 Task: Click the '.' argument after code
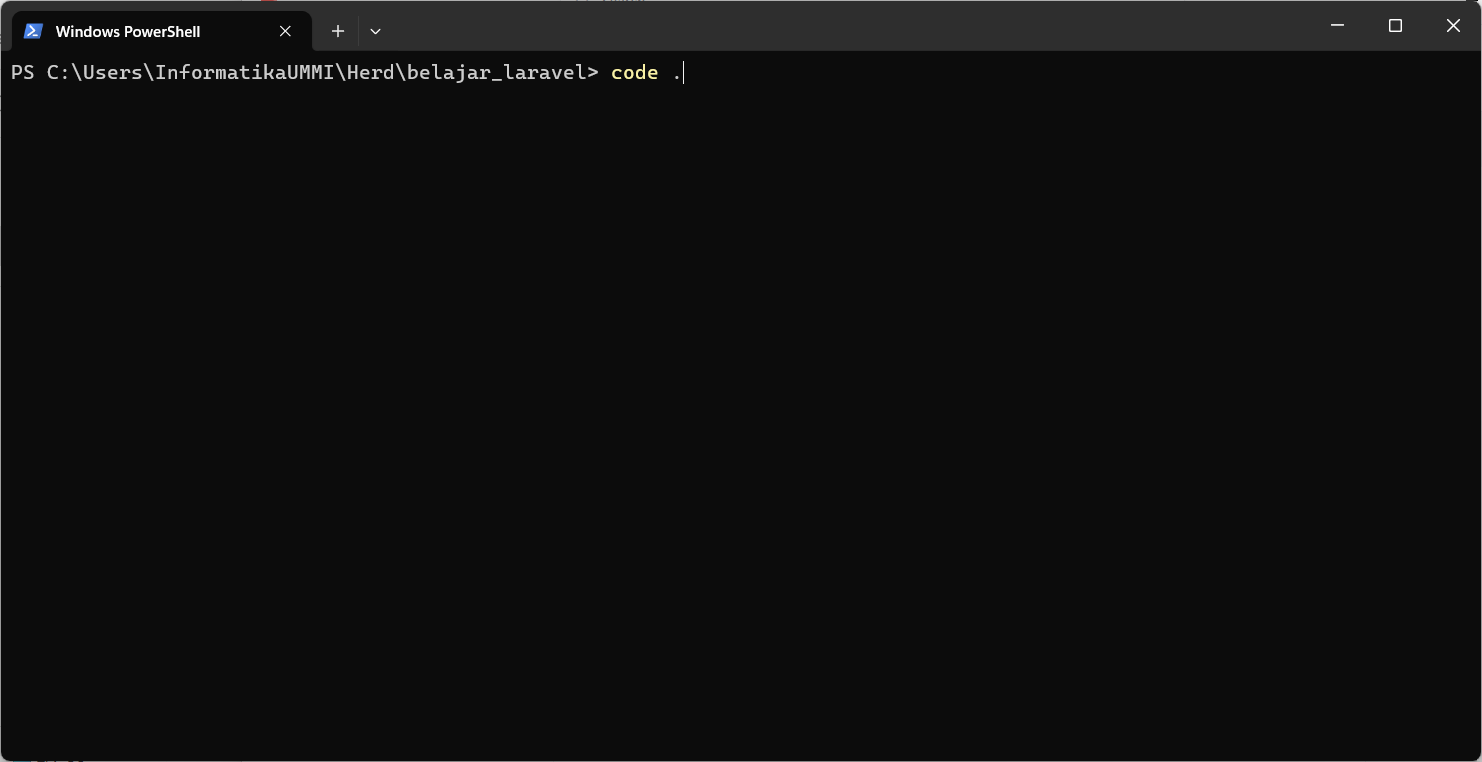tap(675, 72)
